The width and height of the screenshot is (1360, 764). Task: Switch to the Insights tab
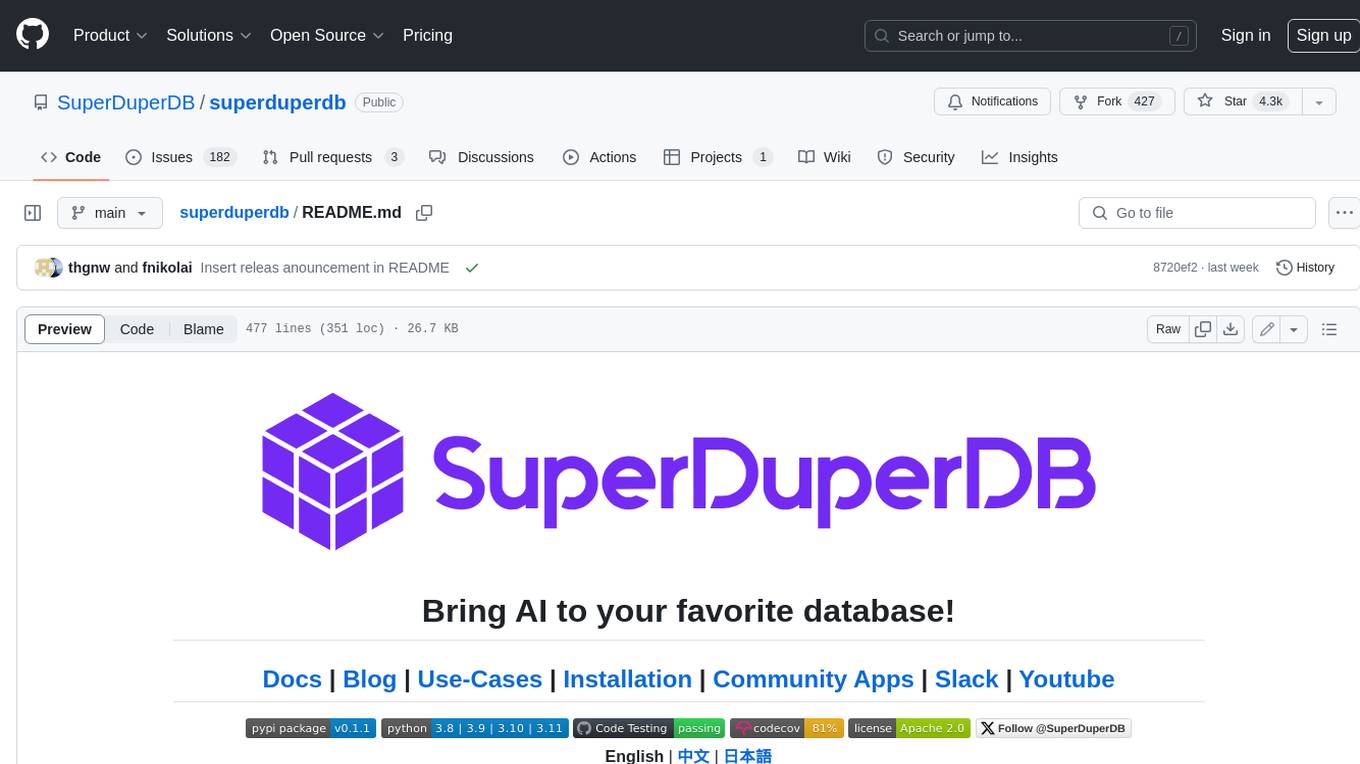[1020, 157]
